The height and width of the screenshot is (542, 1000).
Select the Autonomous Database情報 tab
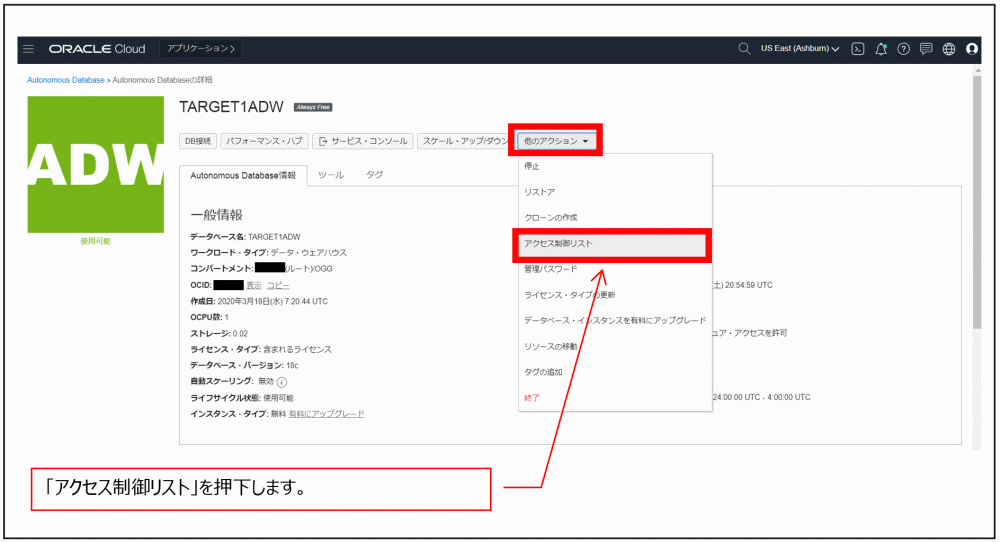click(243, 175)
